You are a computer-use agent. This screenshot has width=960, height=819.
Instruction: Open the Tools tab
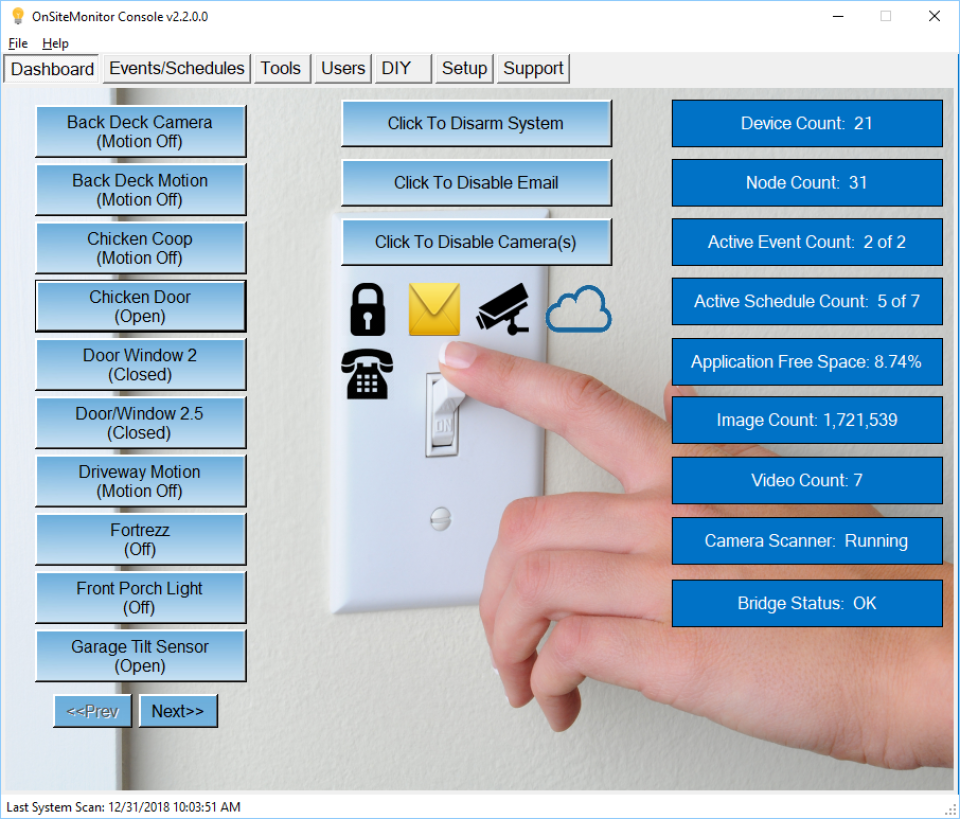[x=281, y=68]
